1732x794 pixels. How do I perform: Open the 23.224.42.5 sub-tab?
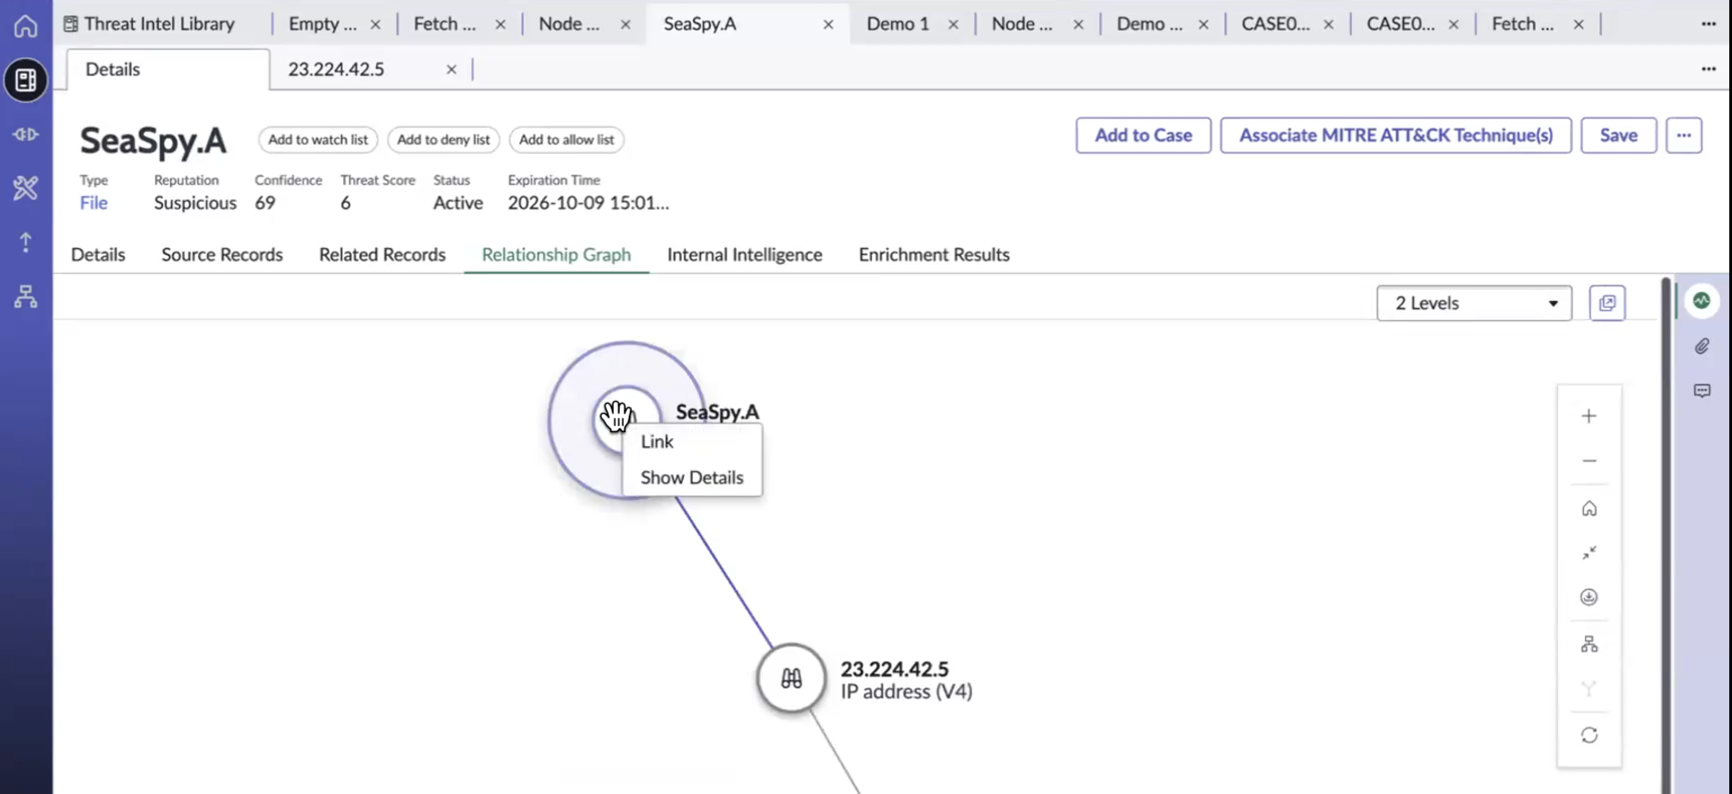[336, 69]
